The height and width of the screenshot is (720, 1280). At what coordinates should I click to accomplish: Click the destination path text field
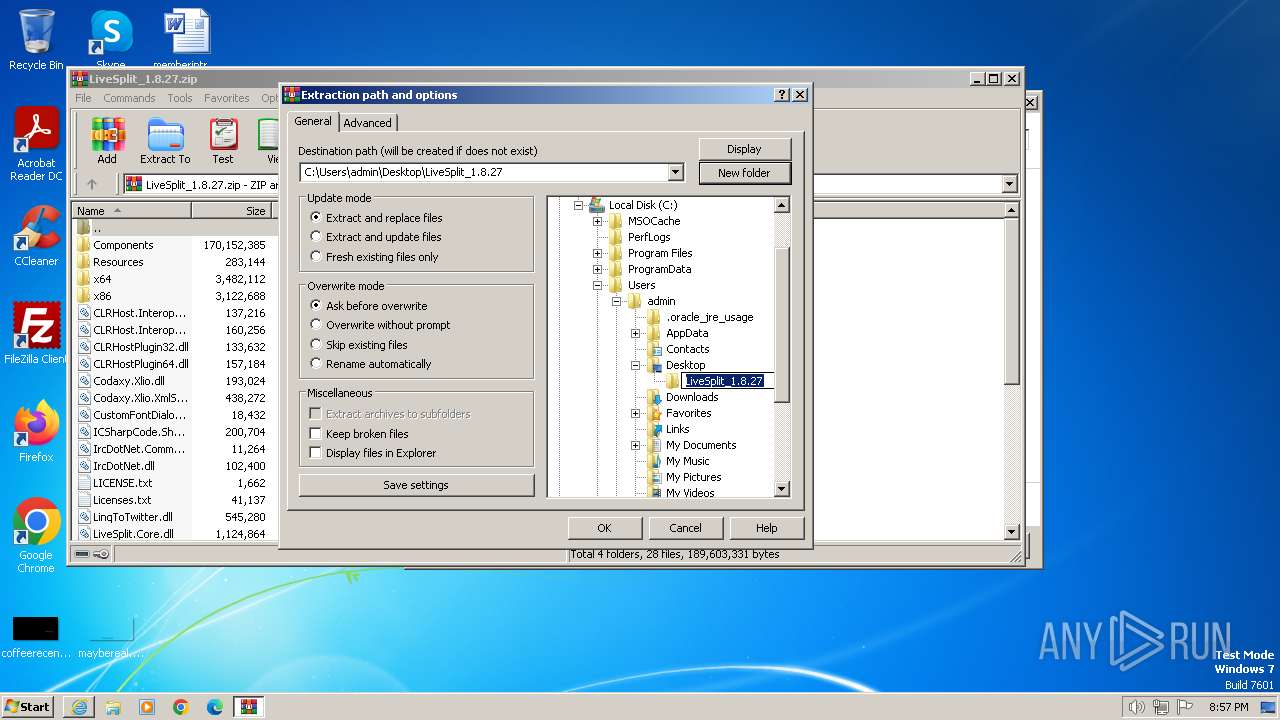(484, 172)
